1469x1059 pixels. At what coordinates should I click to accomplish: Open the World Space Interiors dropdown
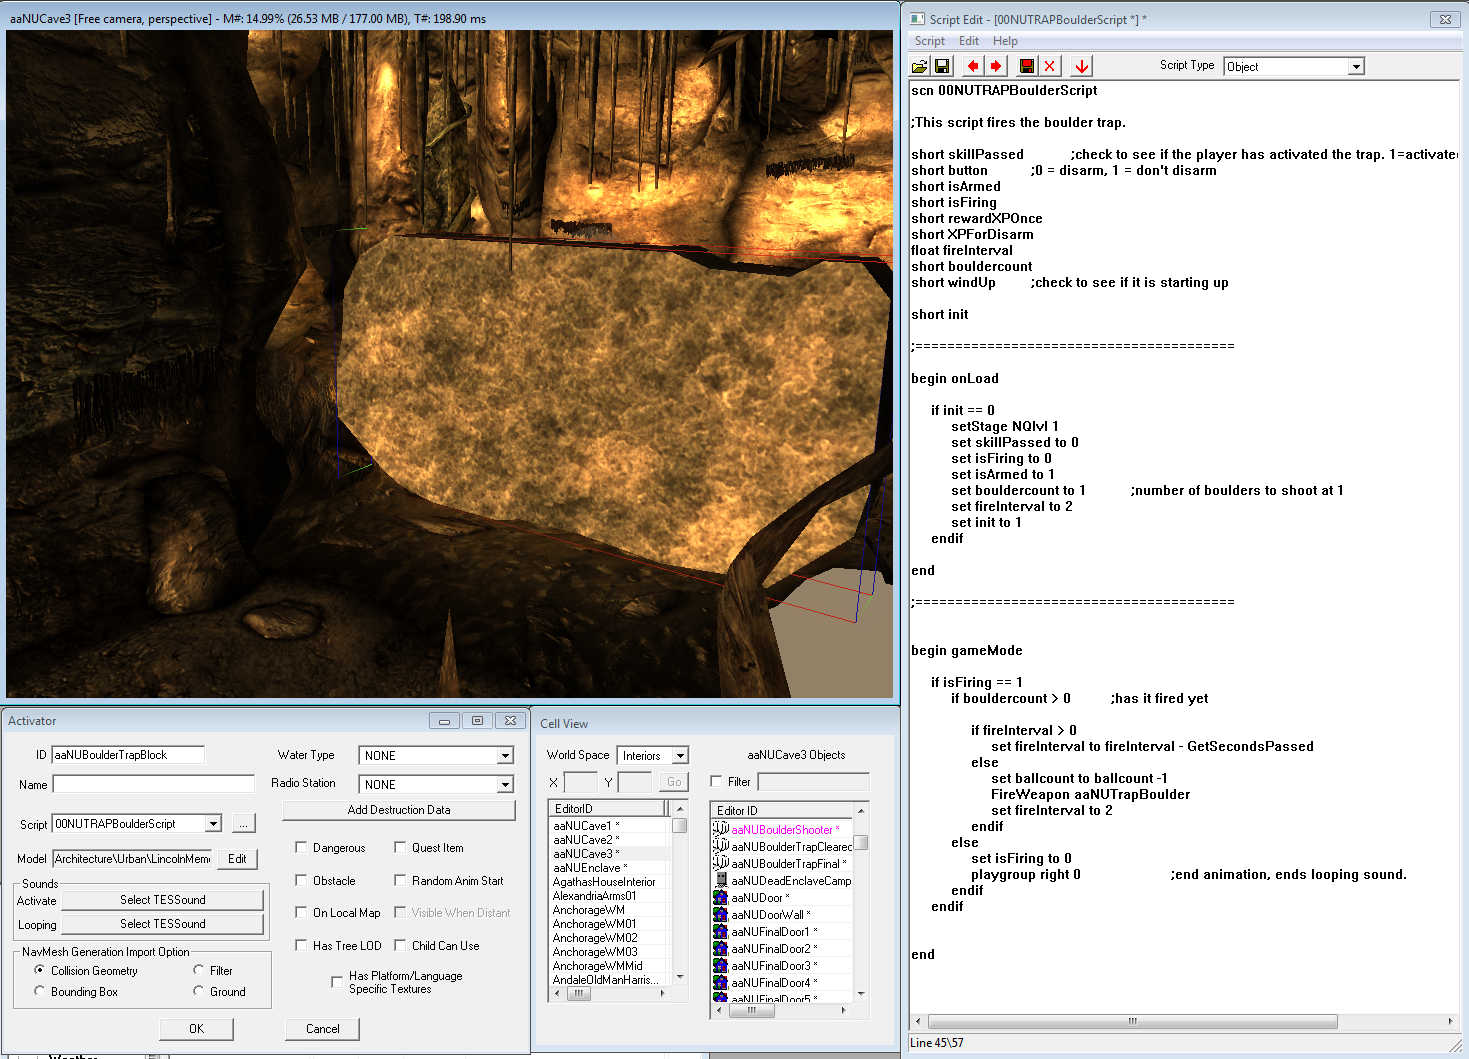(680, 756)
